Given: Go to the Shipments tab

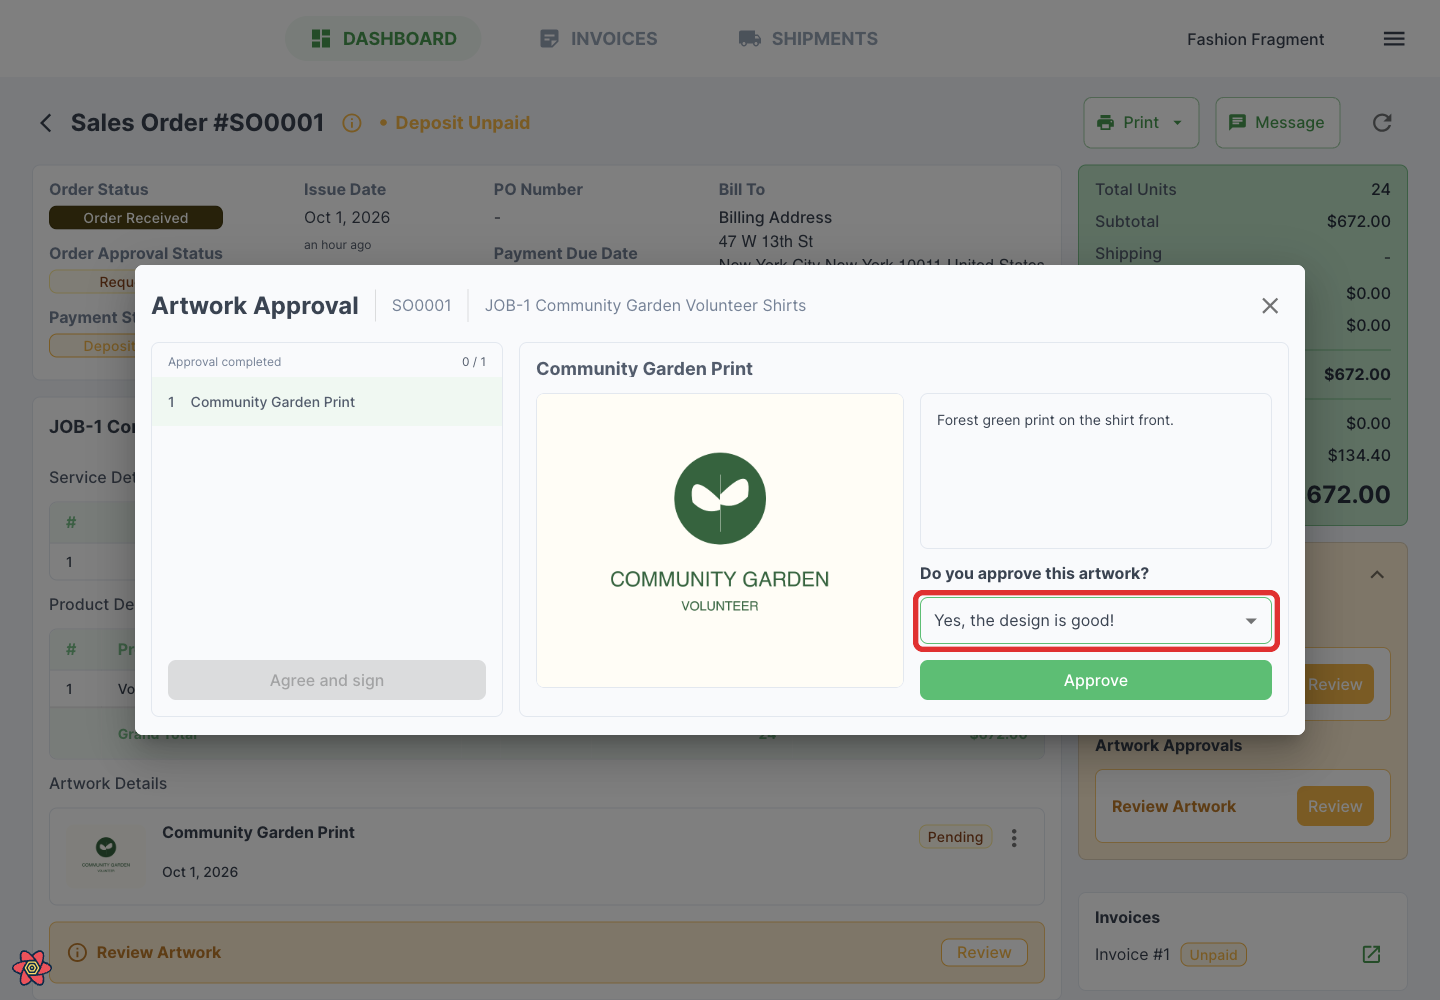Looking at the screenshot, I should pyautogui.click(x=808, y=39).
